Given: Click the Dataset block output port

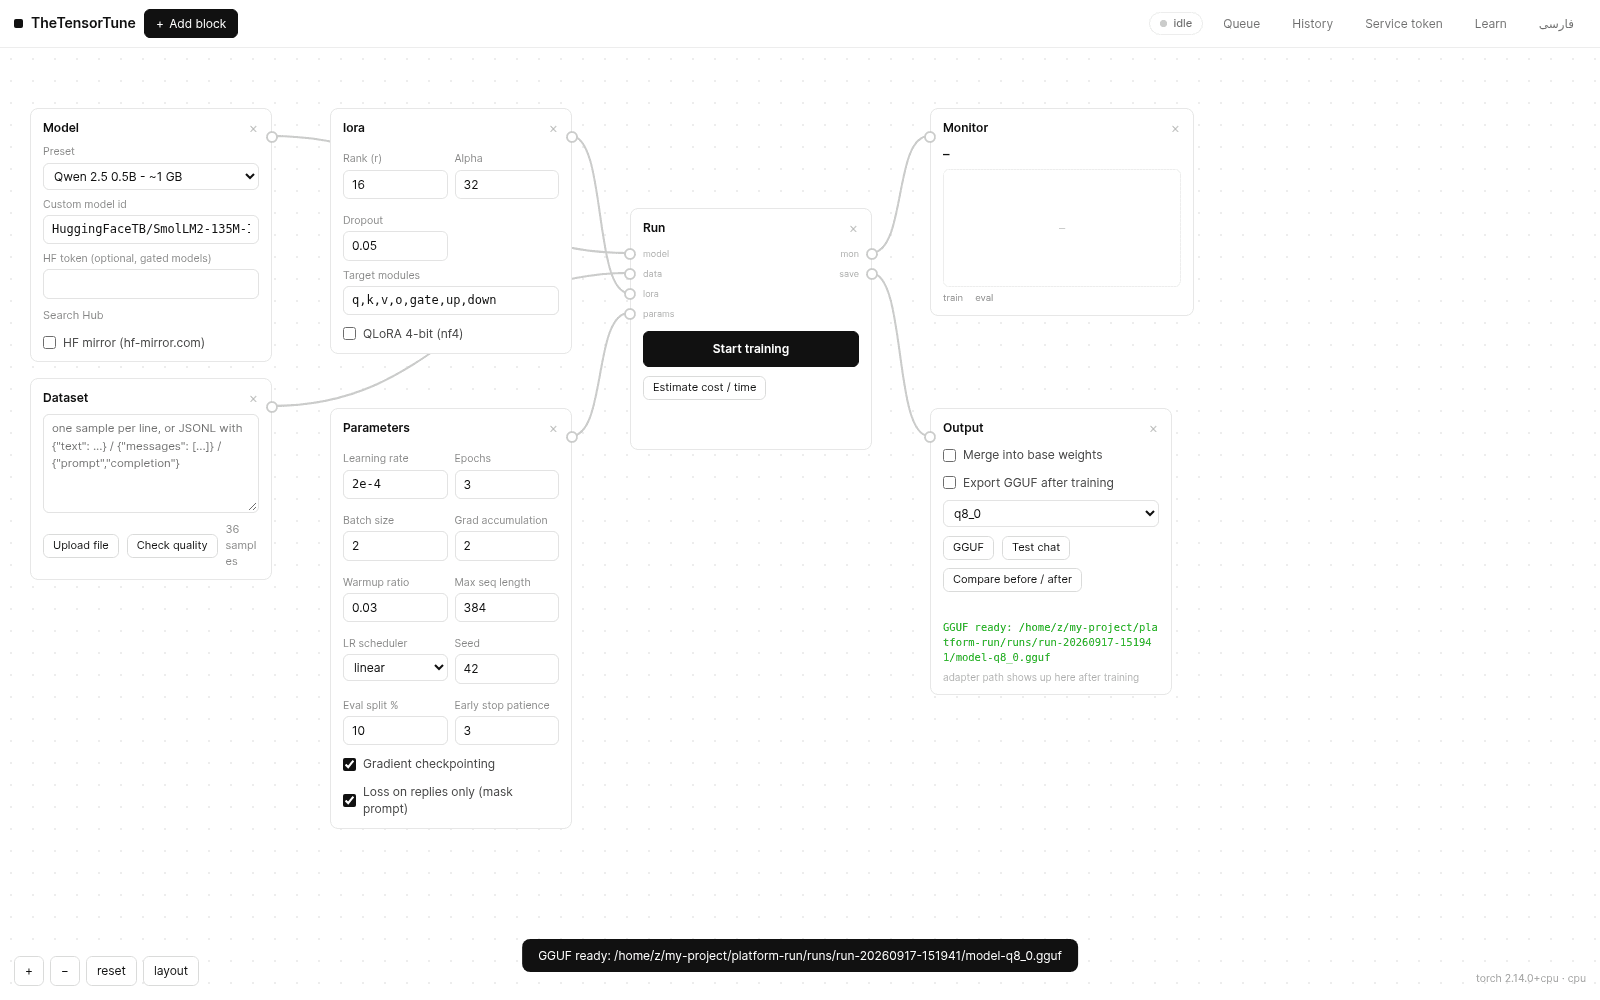Looking at the screenshot, I should [x=272, y=407].
